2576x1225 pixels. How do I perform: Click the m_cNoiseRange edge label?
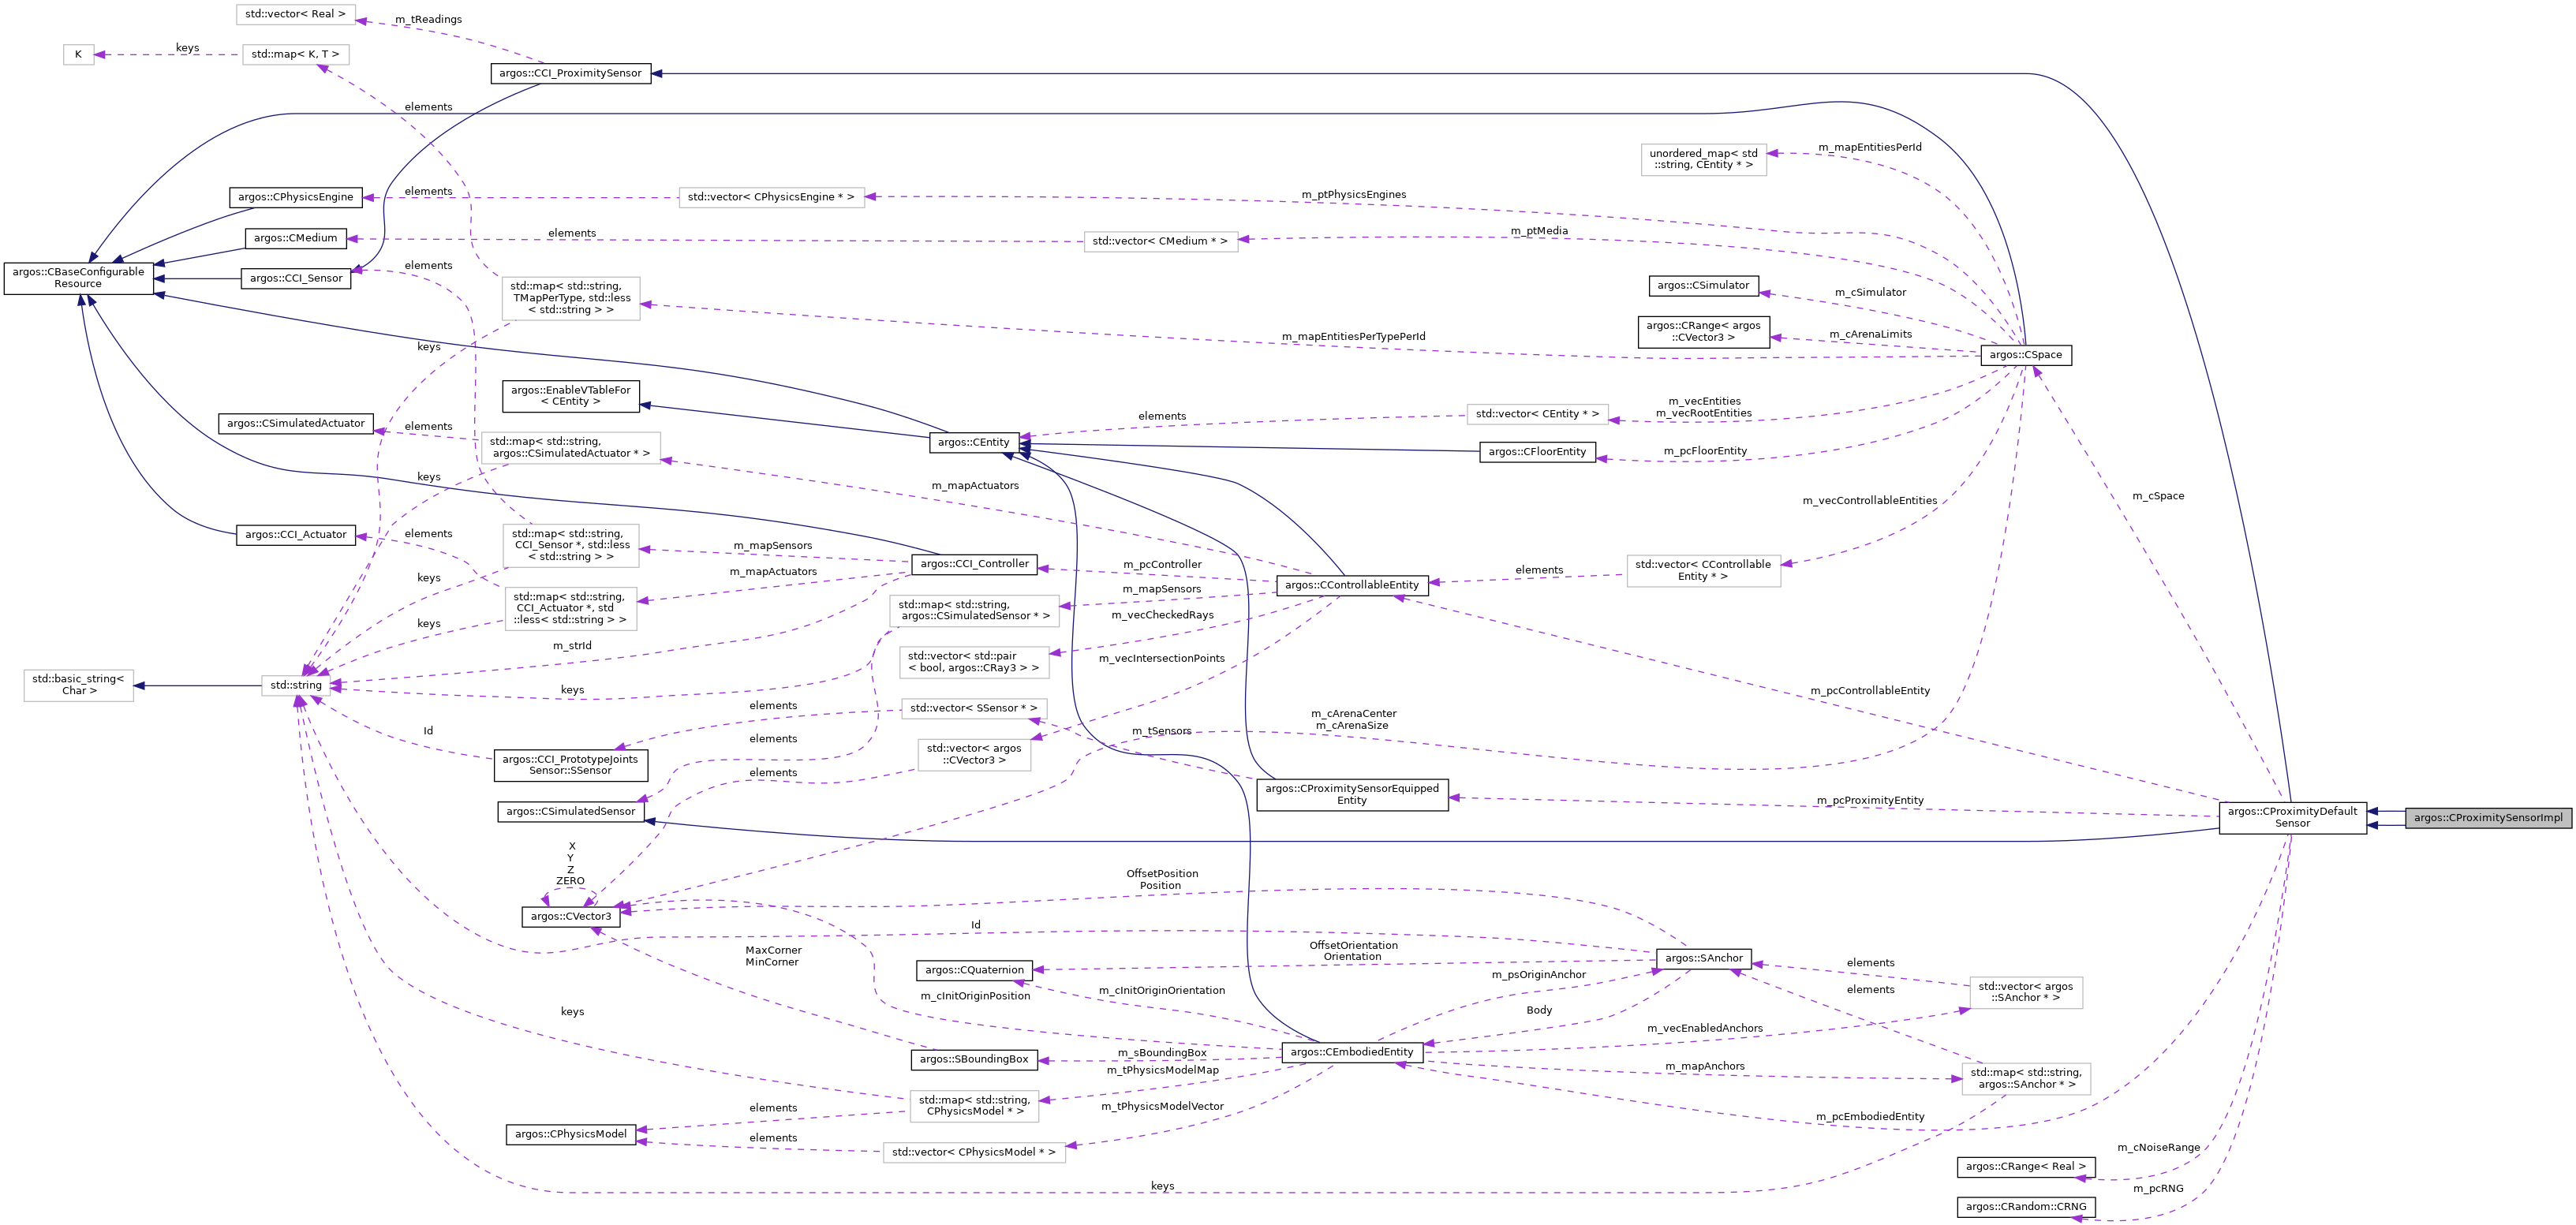tap(2158, 1148)
